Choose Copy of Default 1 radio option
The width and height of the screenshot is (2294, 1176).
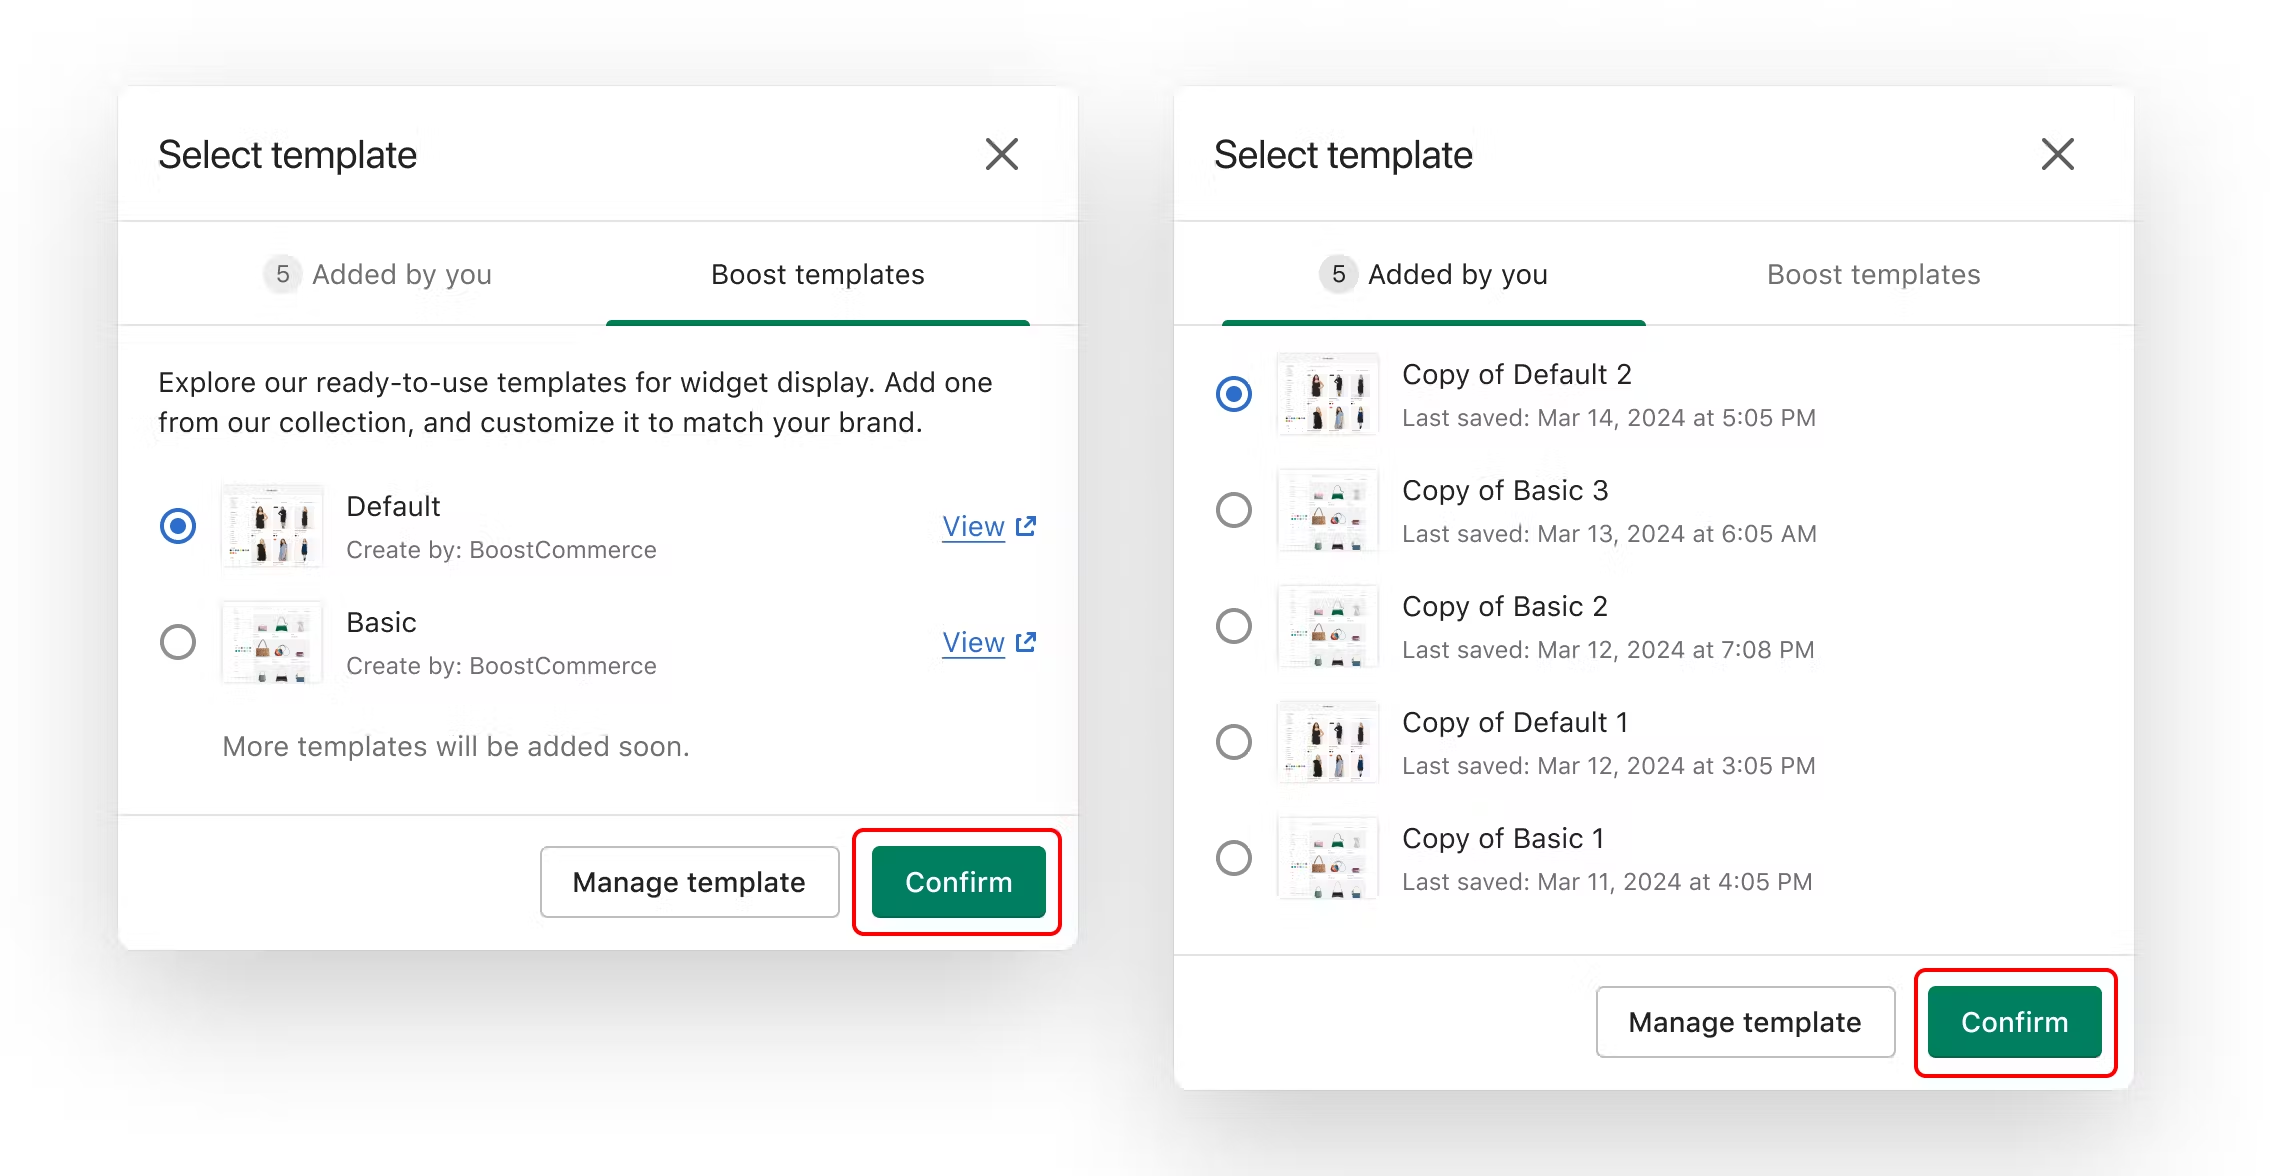1234,742
